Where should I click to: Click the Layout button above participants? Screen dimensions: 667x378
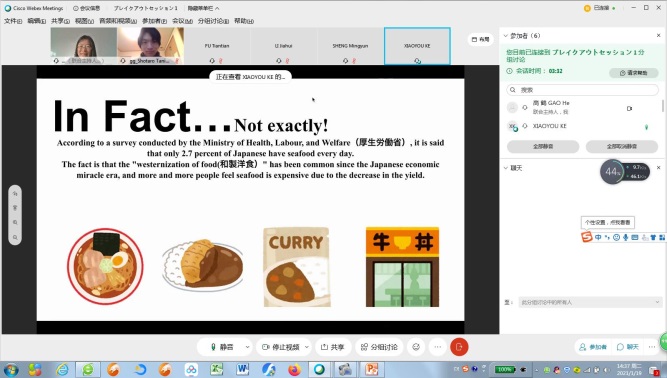(481, 39)
